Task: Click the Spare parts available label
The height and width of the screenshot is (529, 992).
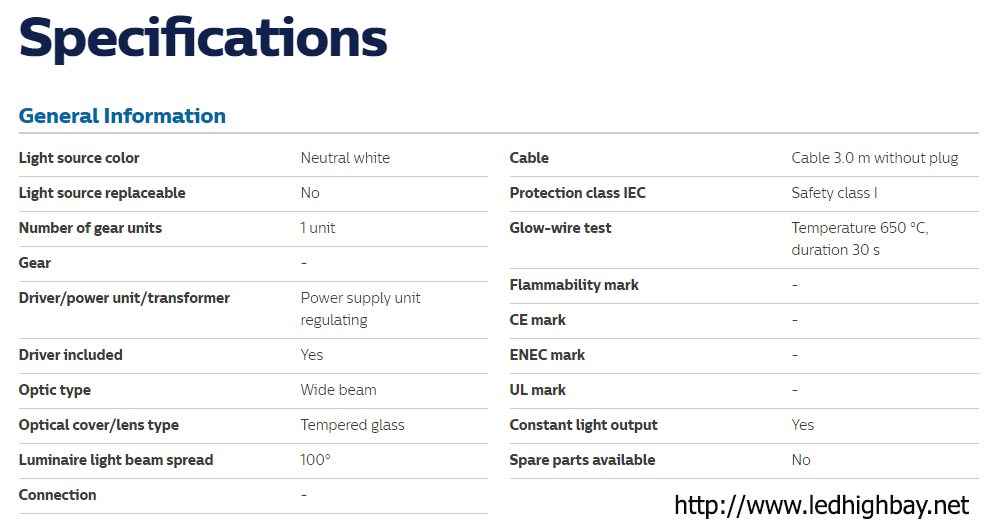Action: coord(582,460)
